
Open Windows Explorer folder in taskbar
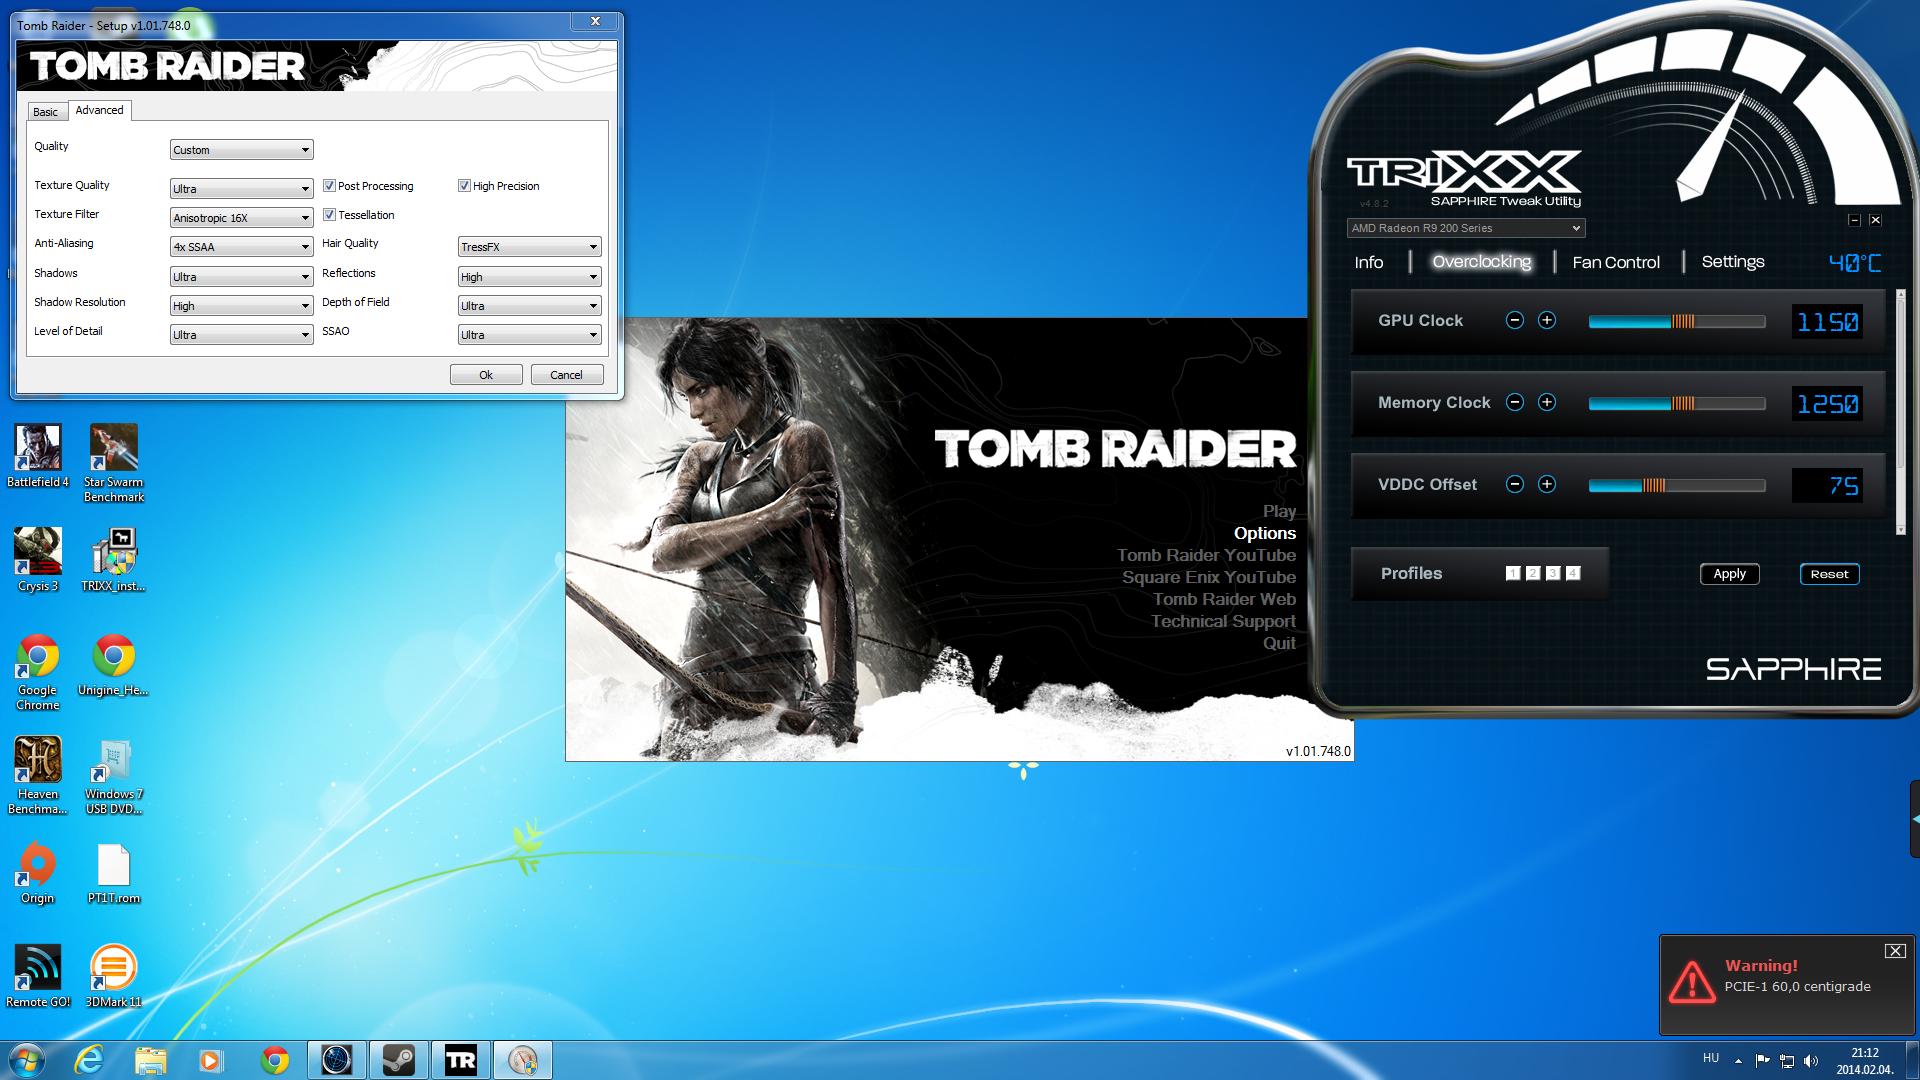(151, 1060)
